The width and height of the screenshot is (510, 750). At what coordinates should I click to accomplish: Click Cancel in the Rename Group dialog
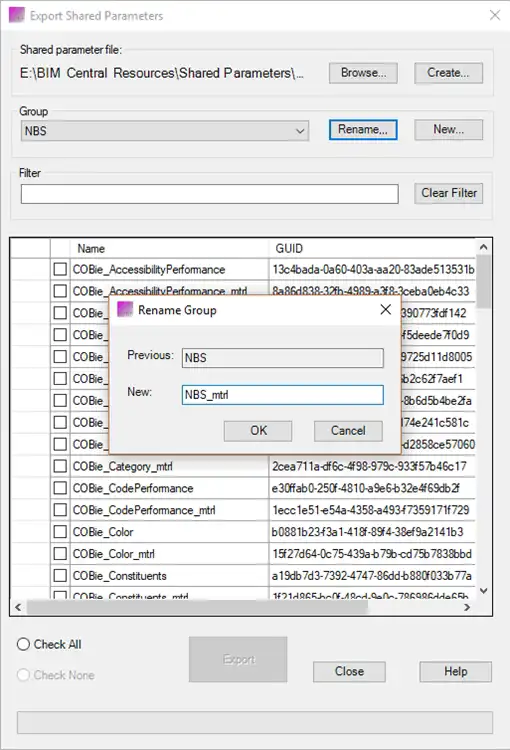[348, 431]
